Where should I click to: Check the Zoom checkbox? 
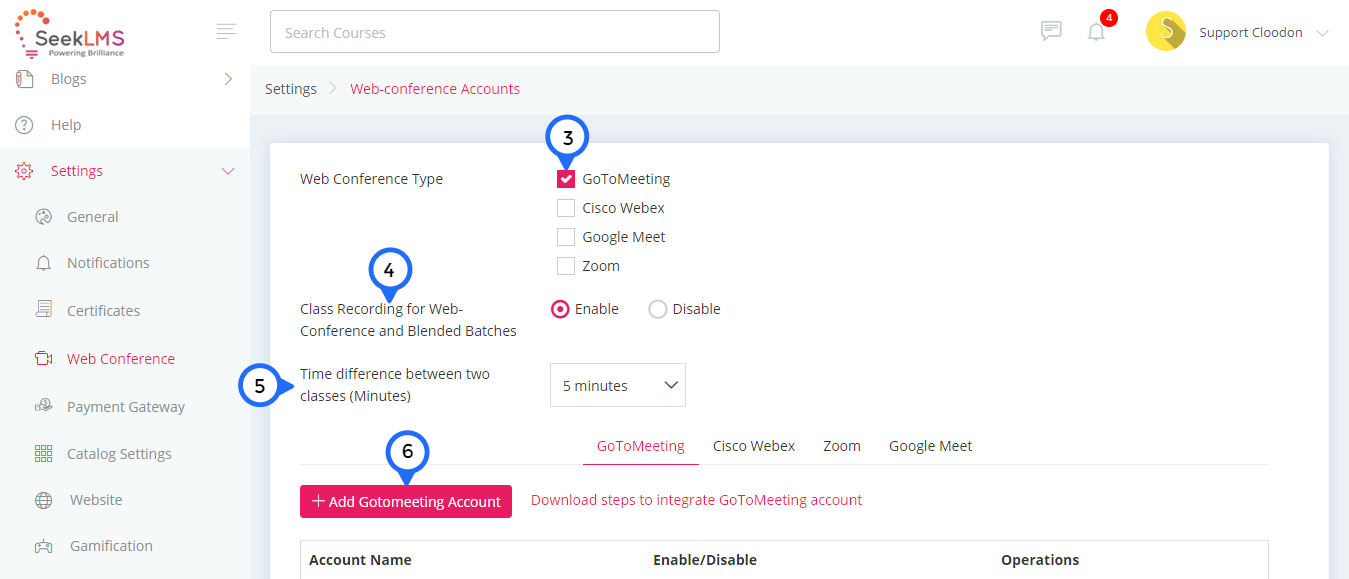pyautogui.click(x=566, y=266)
